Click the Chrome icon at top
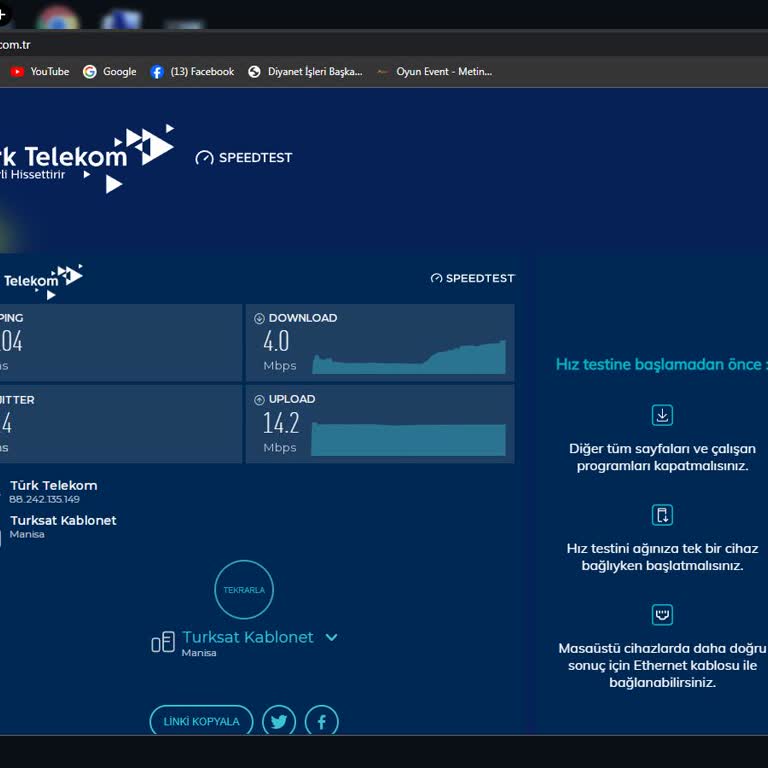 click(58, 19)
